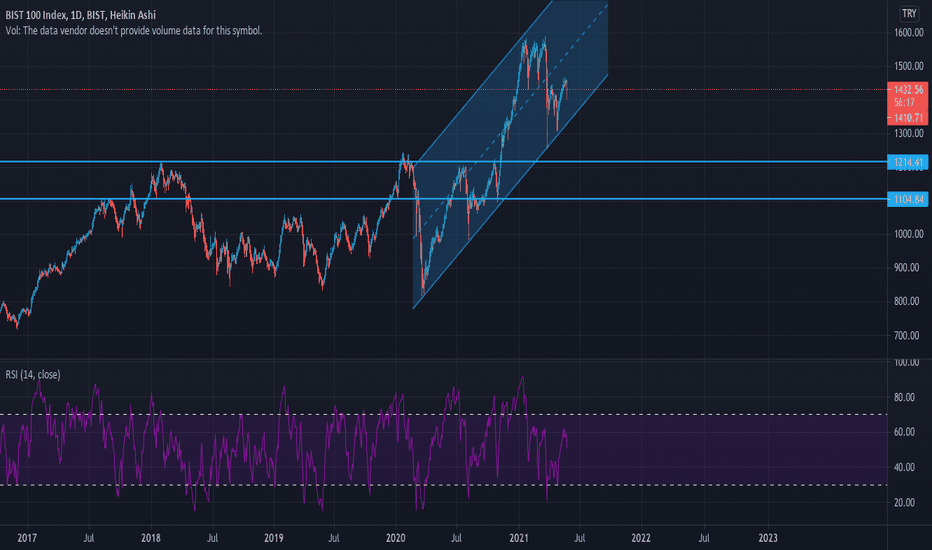932x550 pixels.
Task: Click the RSI 40.00 scale value
Action: 904,467
